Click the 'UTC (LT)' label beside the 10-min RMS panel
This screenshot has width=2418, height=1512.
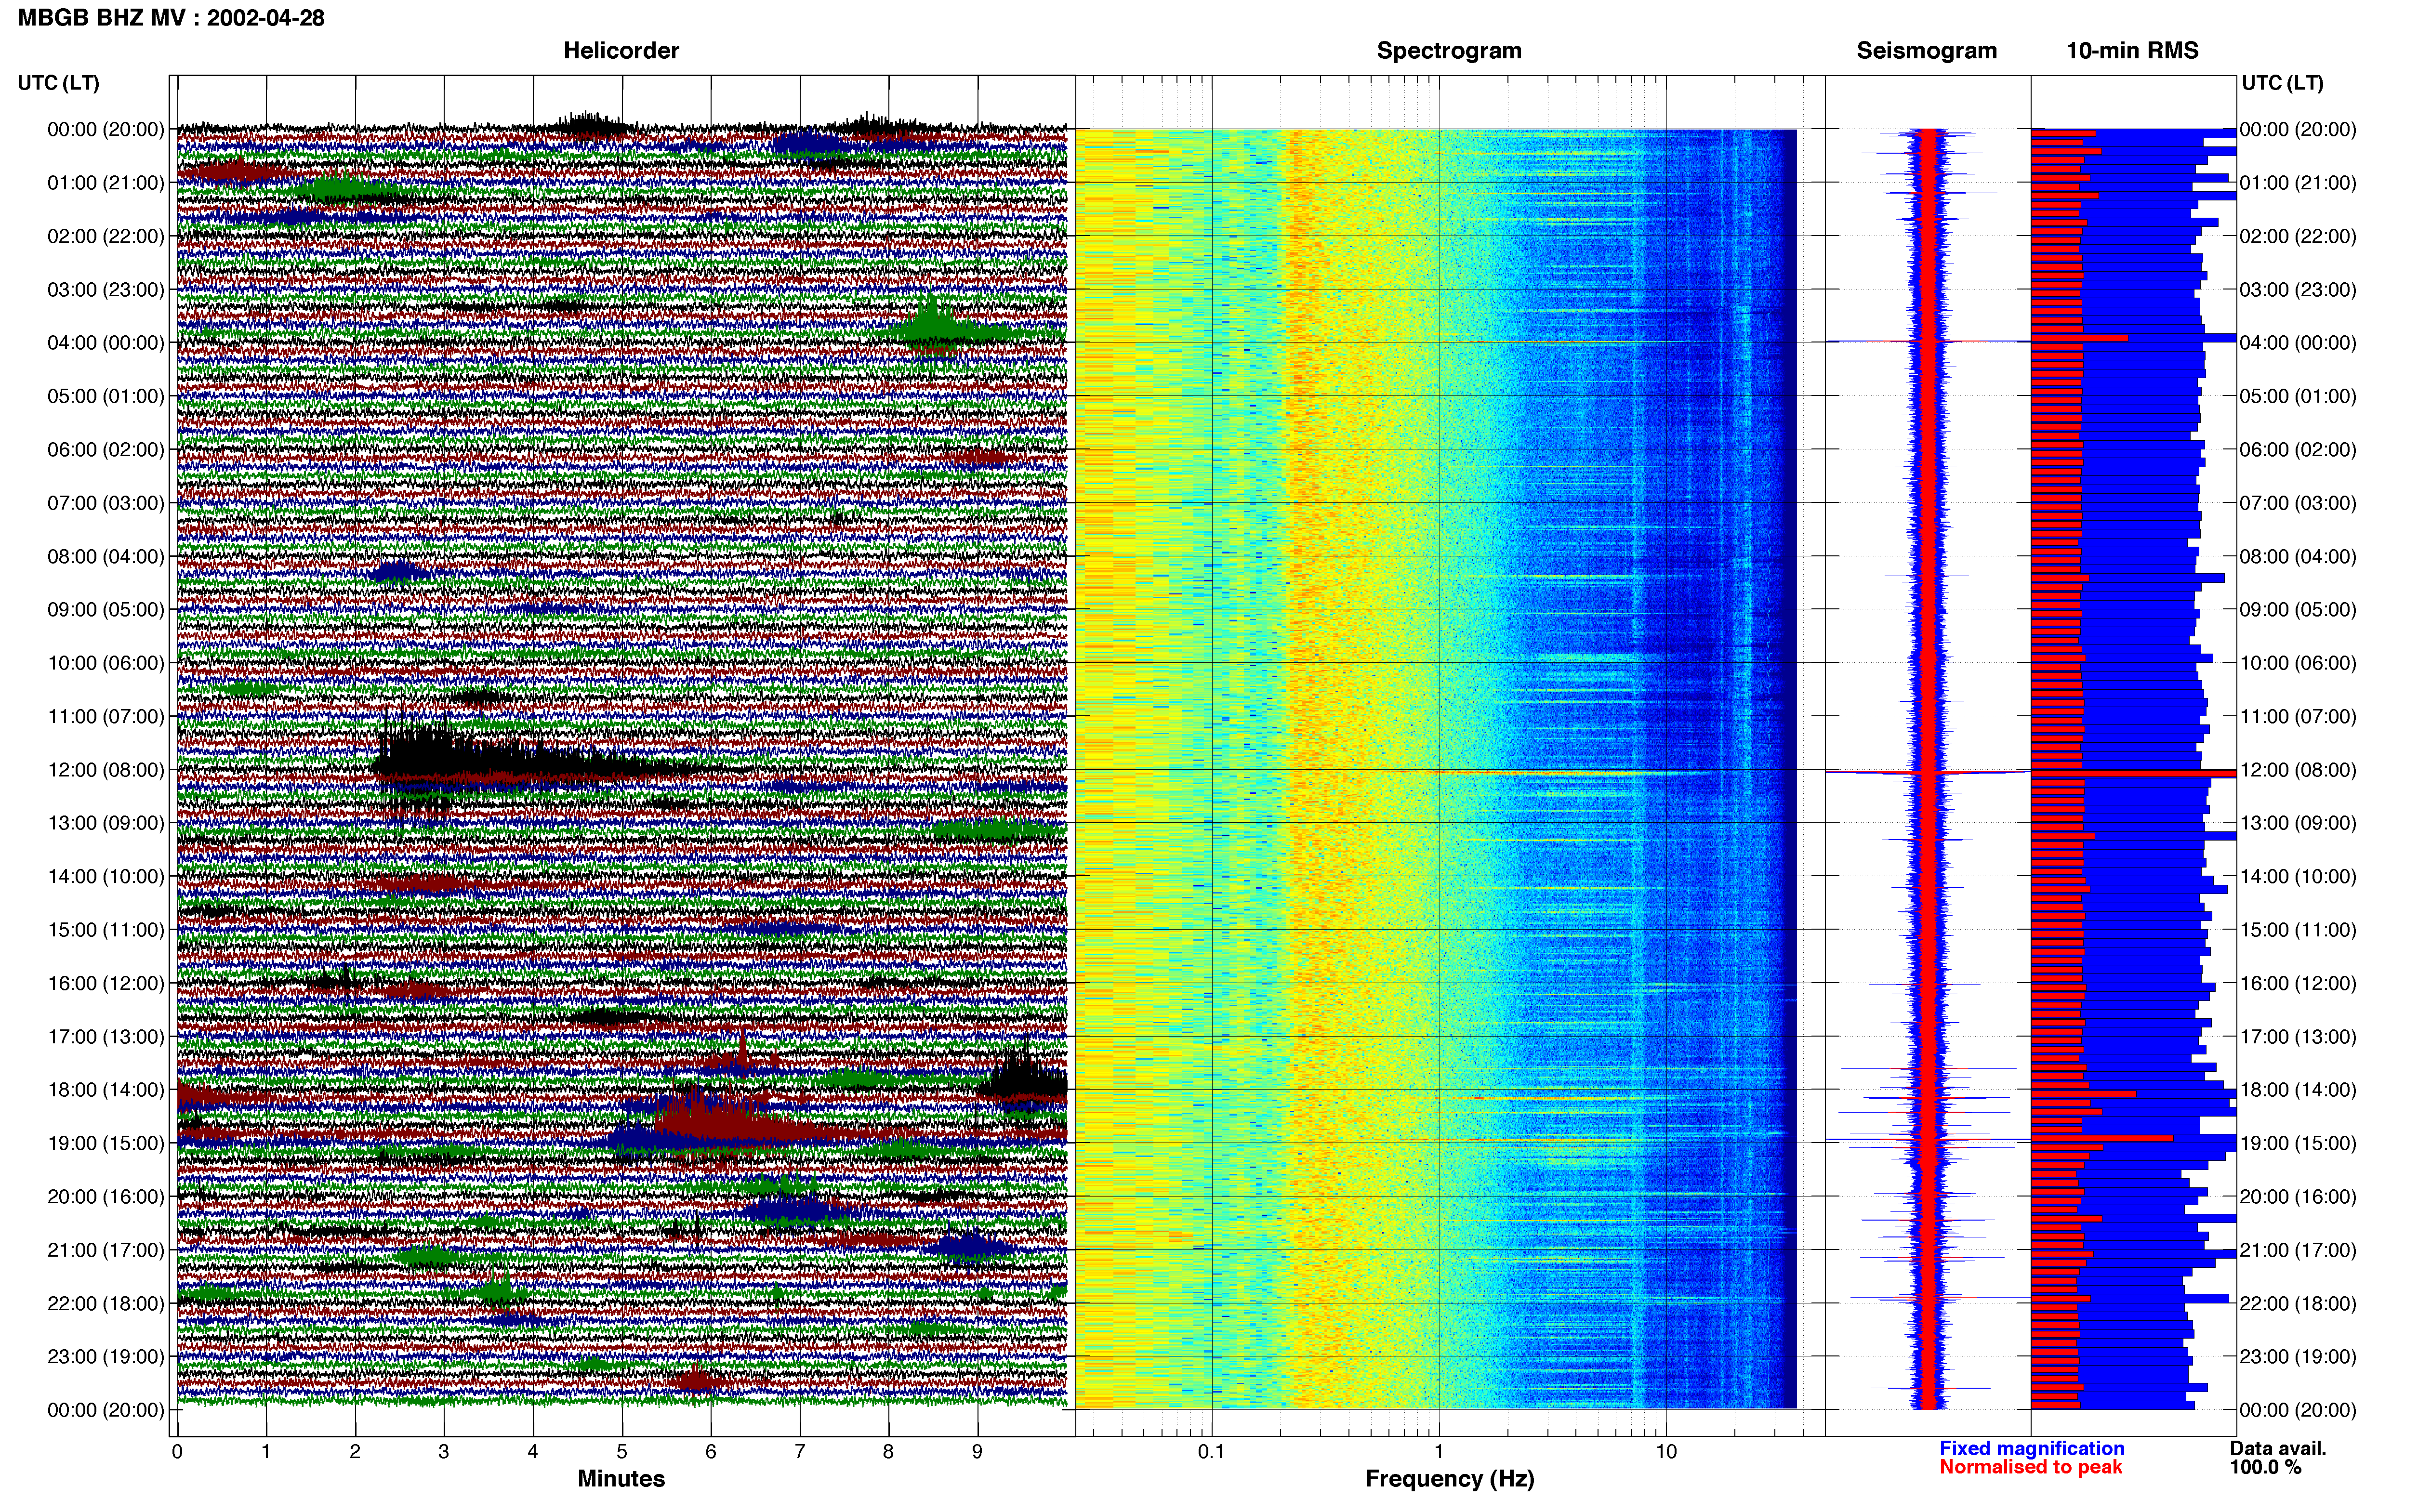(2283, 83)
